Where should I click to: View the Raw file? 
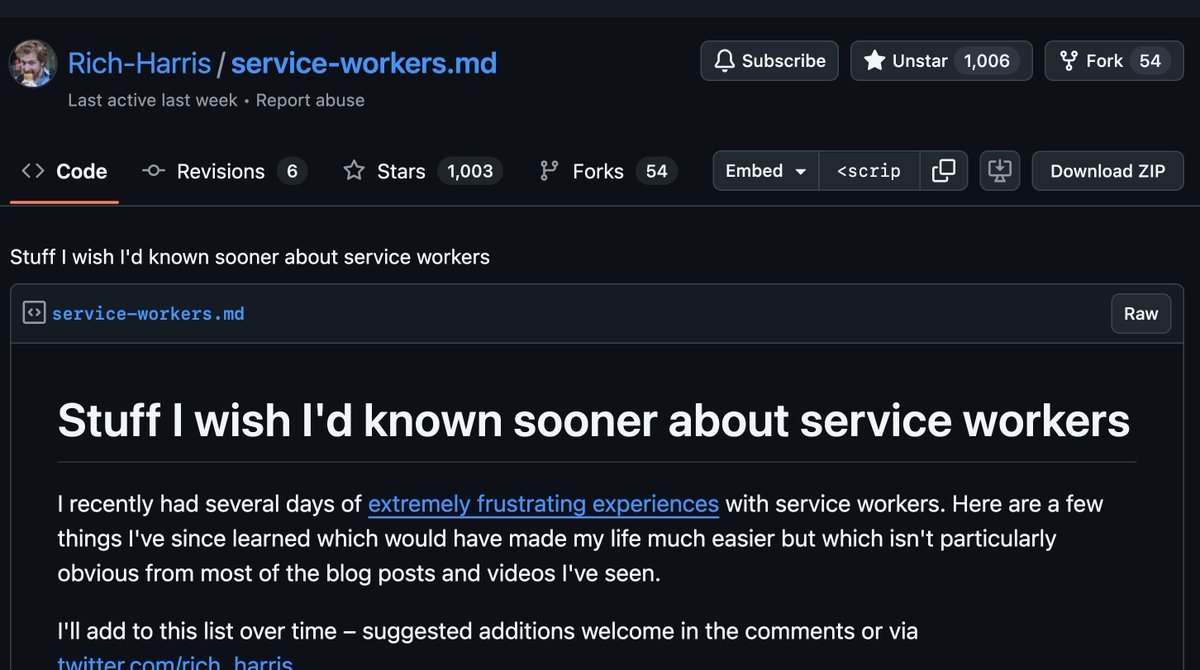1140,313
